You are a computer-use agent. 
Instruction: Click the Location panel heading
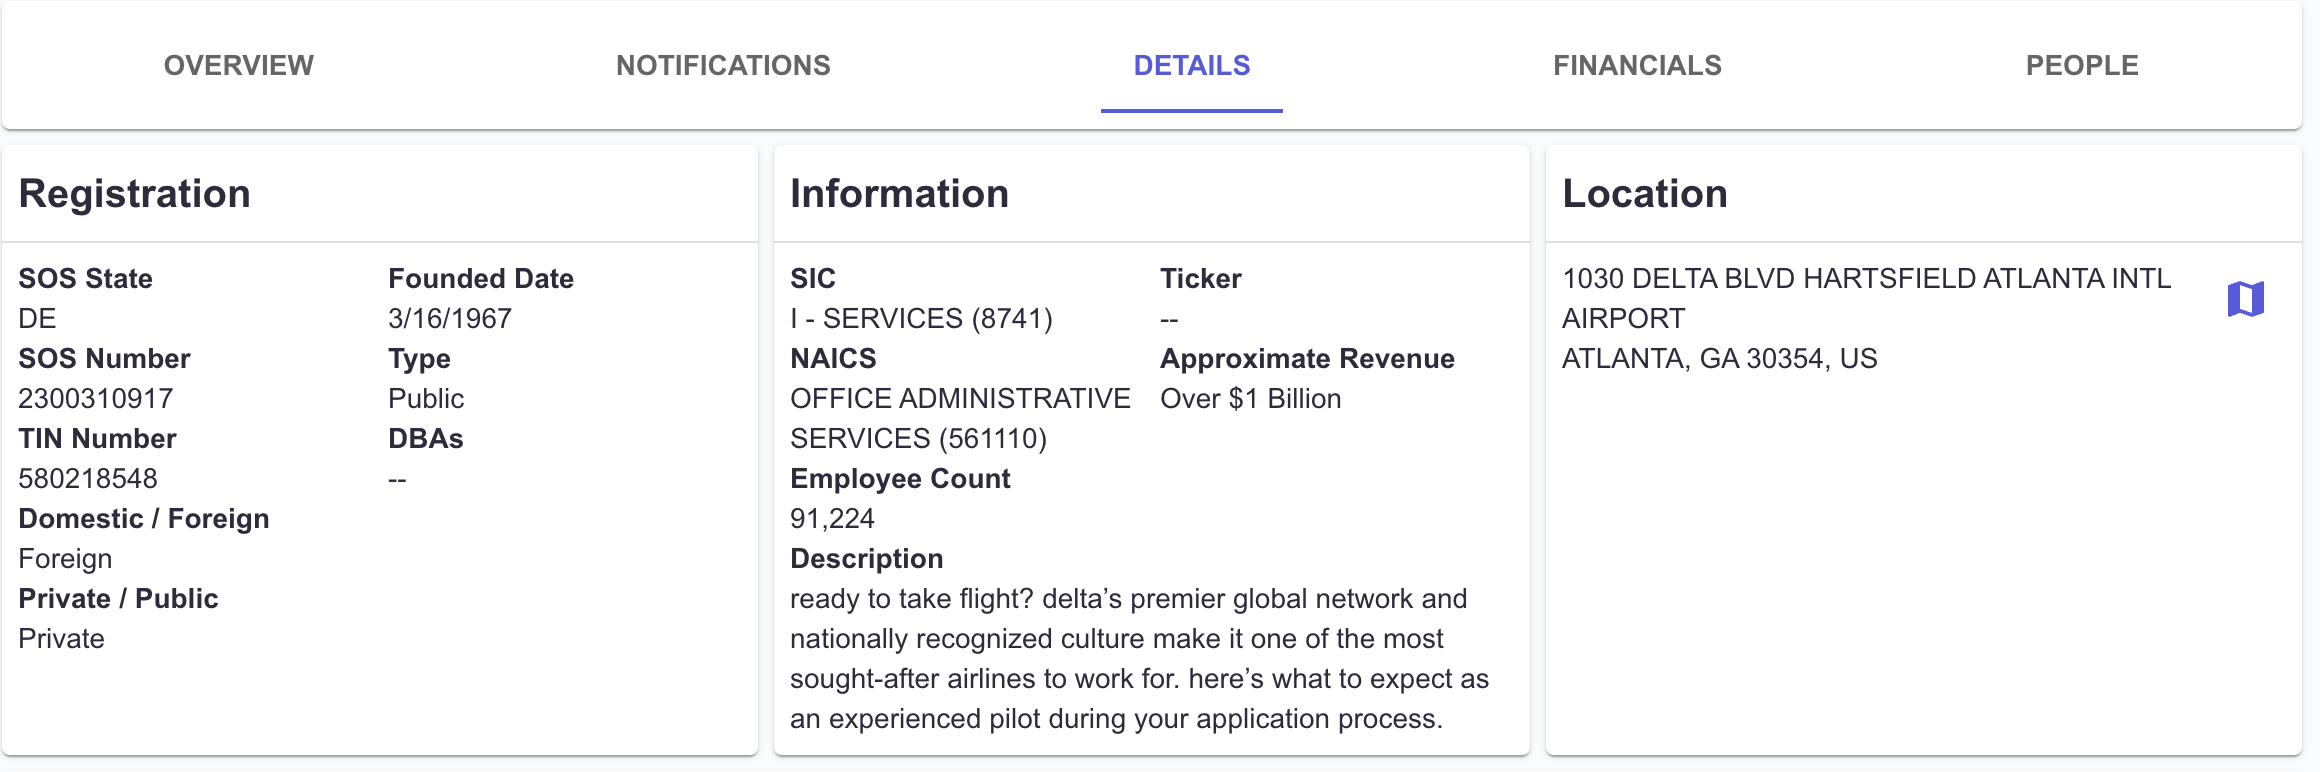coord(1645,194)
